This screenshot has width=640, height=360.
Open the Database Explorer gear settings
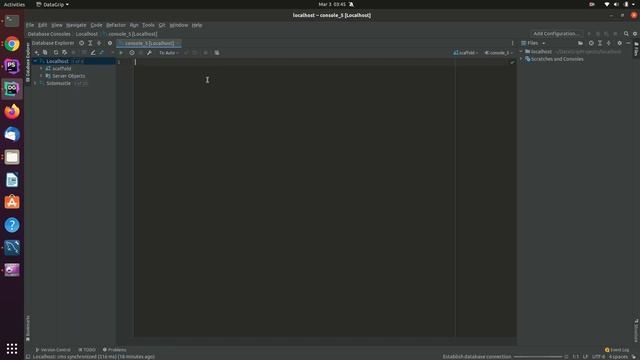click(110, 43)
